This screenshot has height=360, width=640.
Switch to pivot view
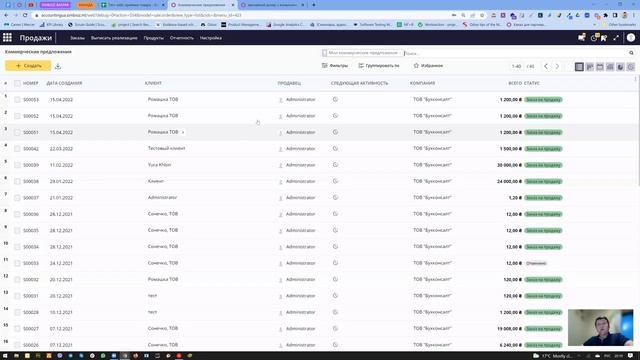pos(610,67)
